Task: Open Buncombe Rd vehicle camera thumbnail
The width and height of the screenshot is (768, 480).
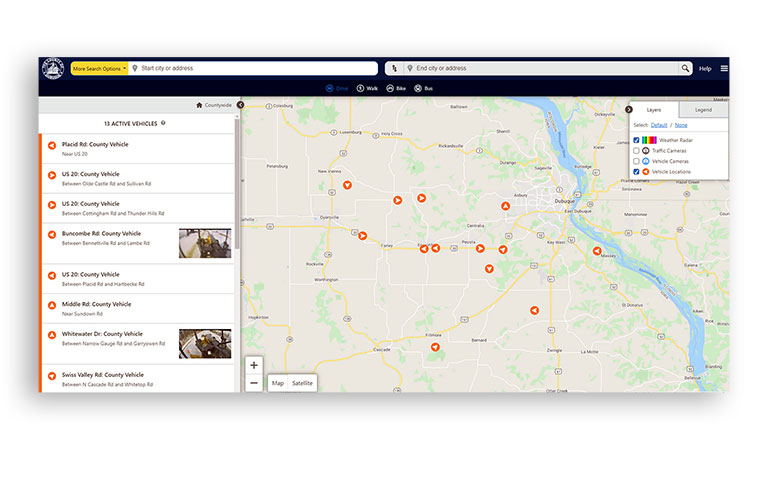Action: (x=205, y=243)
